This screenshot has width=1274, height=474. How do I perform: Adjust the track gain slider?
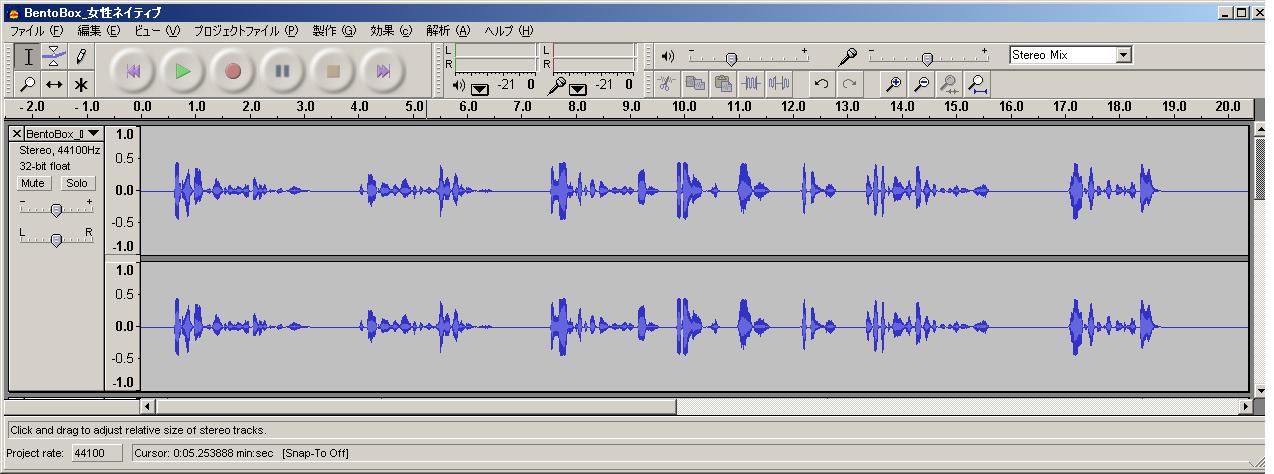[x=56, y=209]
